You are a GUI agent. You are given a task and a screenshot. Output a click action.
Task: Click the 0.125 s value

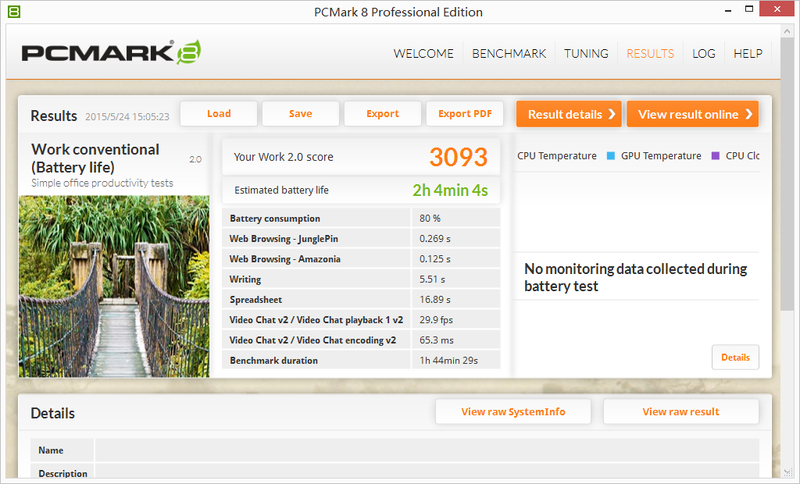435,259
